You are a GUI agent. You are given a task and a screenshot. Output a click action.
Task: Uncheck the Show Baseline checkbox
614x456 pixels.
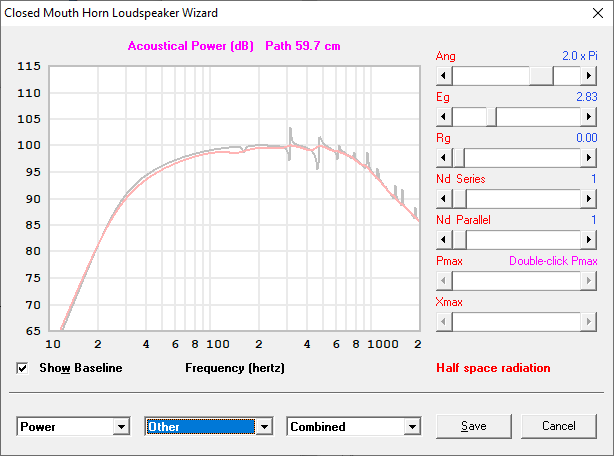coord(22,368)
